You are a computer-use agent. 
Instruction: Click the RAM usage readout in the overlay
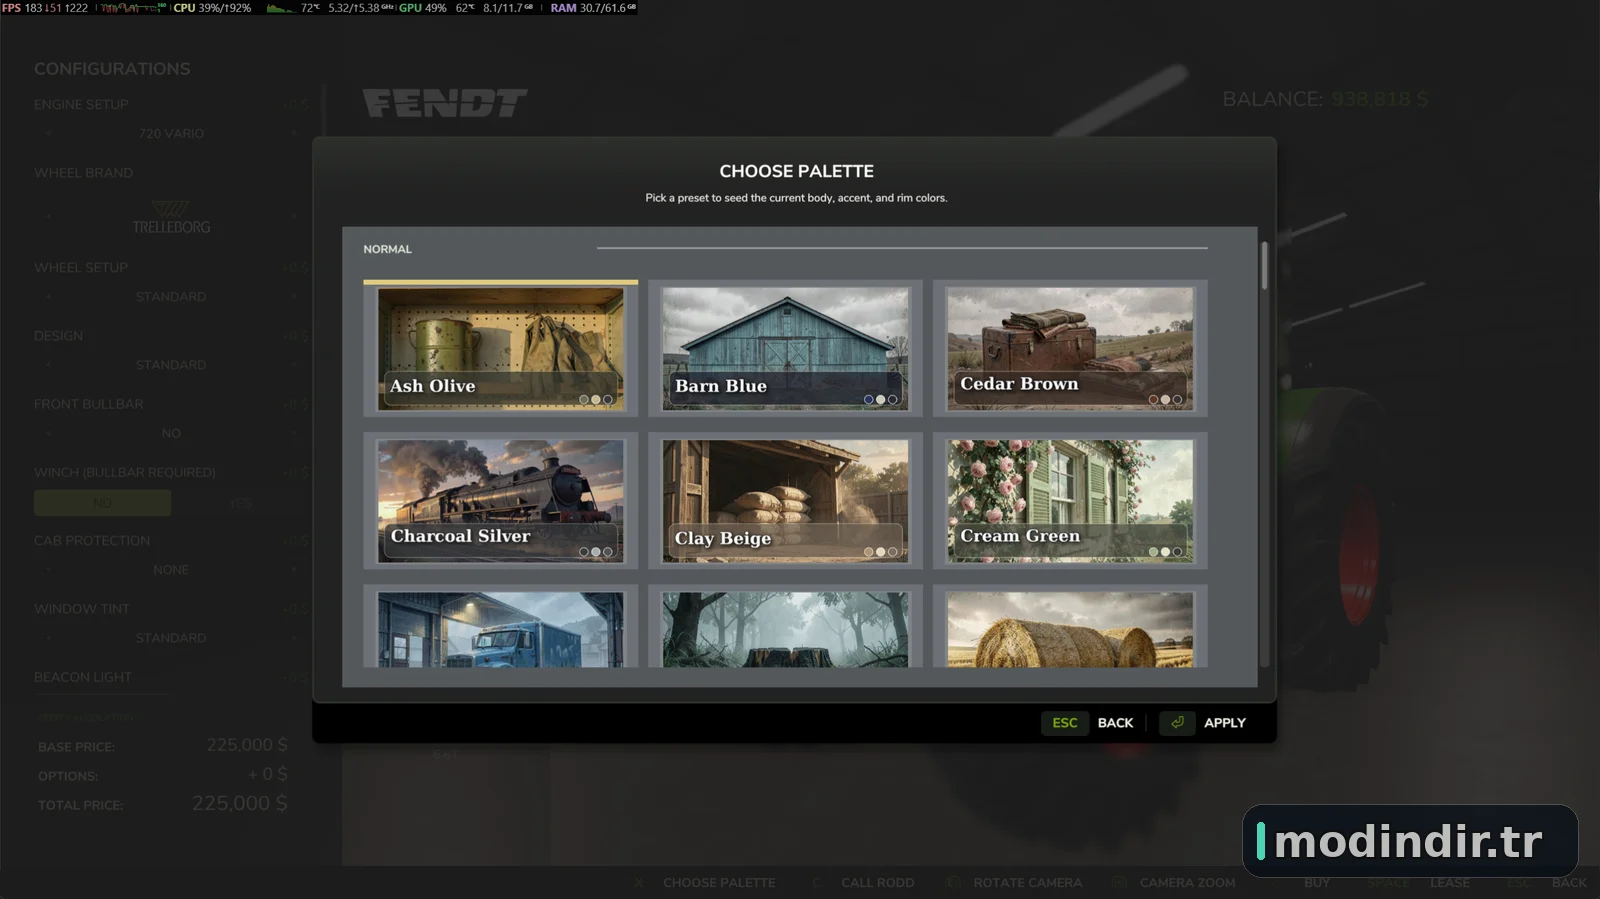pos(593,8)
